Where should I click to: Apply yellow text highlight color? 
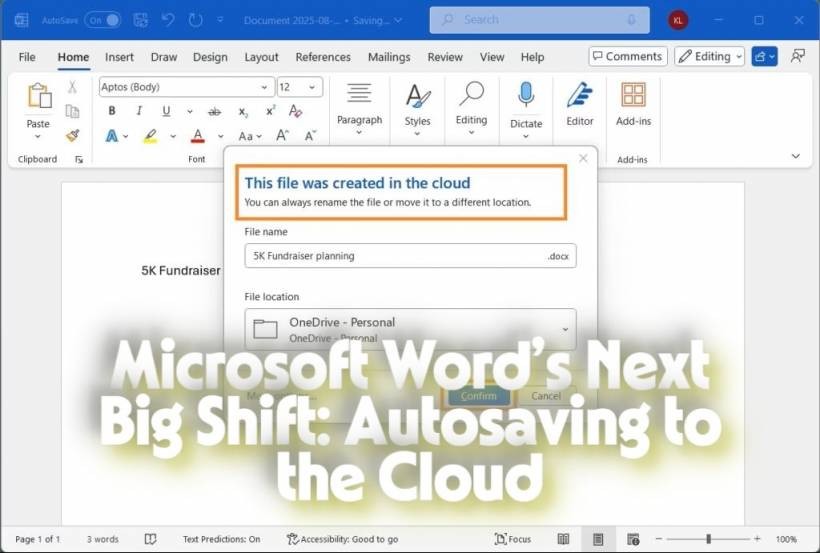tap(151, 136)
